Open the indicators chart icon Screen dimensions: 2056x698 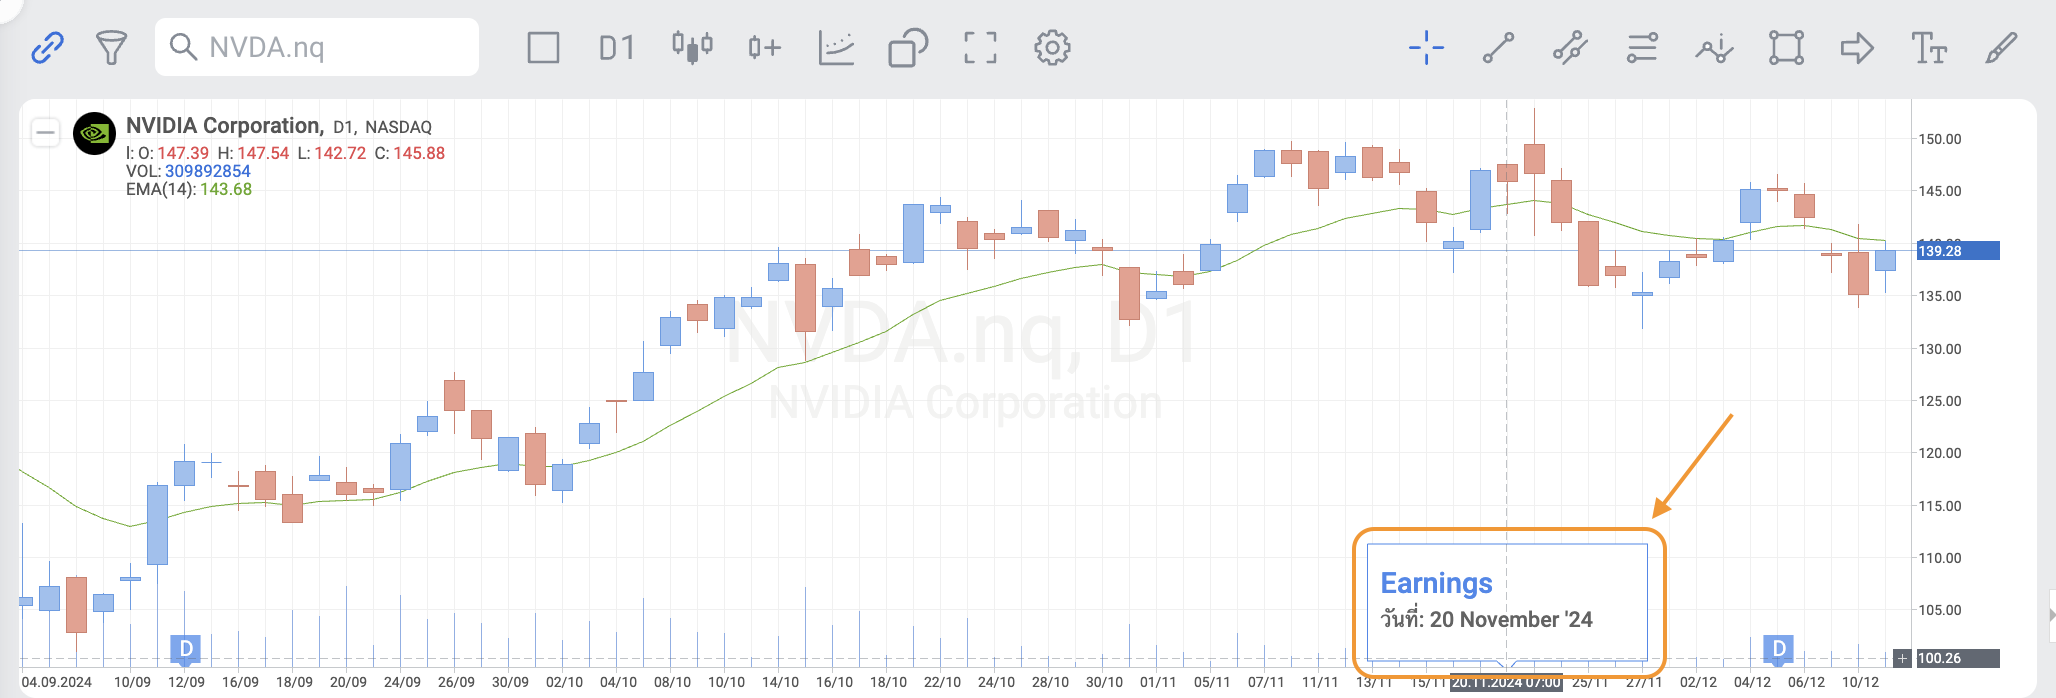[836, 47]
